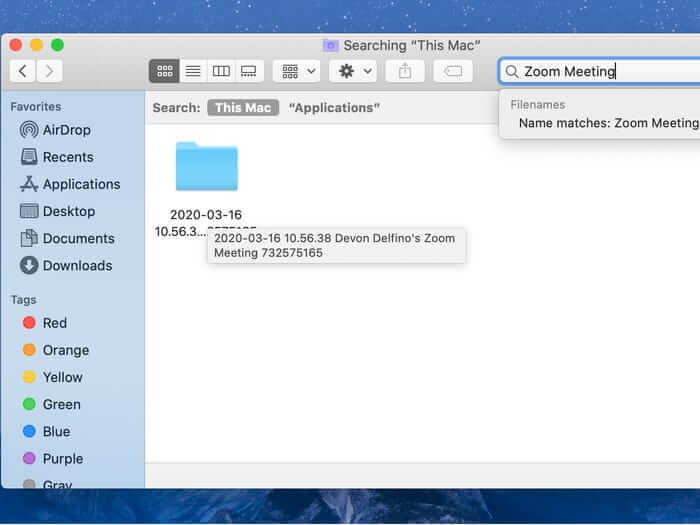The image size is (700, 525).
Task: Switch to list view
Action: pyautogui.click(x=193, y=71)
